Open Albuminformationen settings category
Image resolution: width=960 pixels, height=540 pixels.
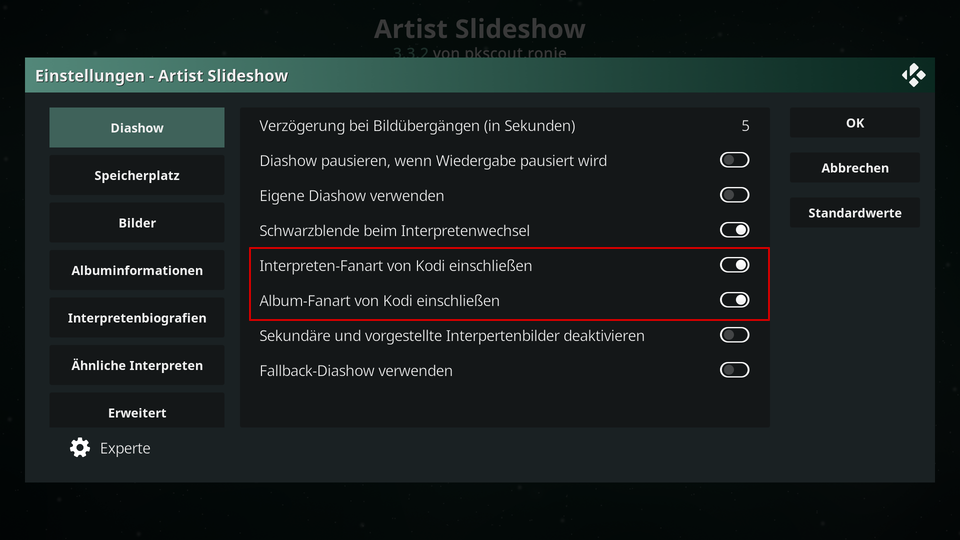click(137, 270)
